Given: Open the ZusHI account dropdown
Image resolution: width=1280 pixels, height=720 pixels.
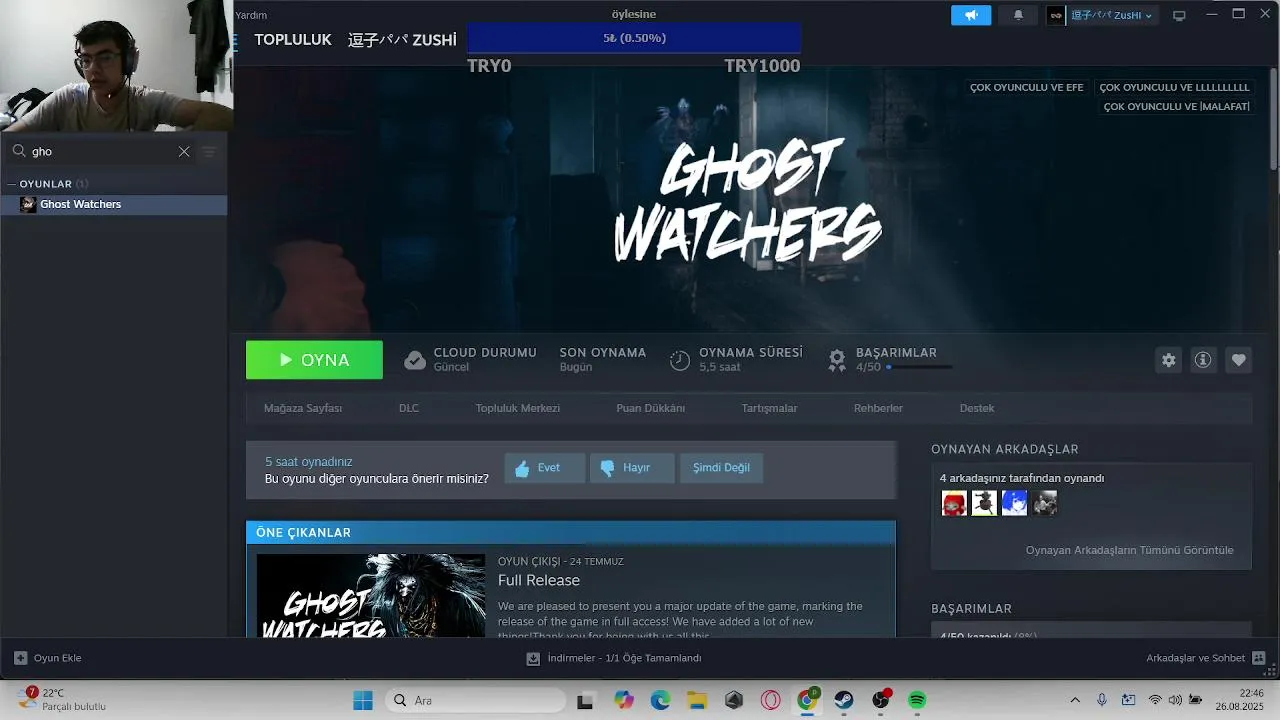Looking at the screenshot, I should 1102,15.
